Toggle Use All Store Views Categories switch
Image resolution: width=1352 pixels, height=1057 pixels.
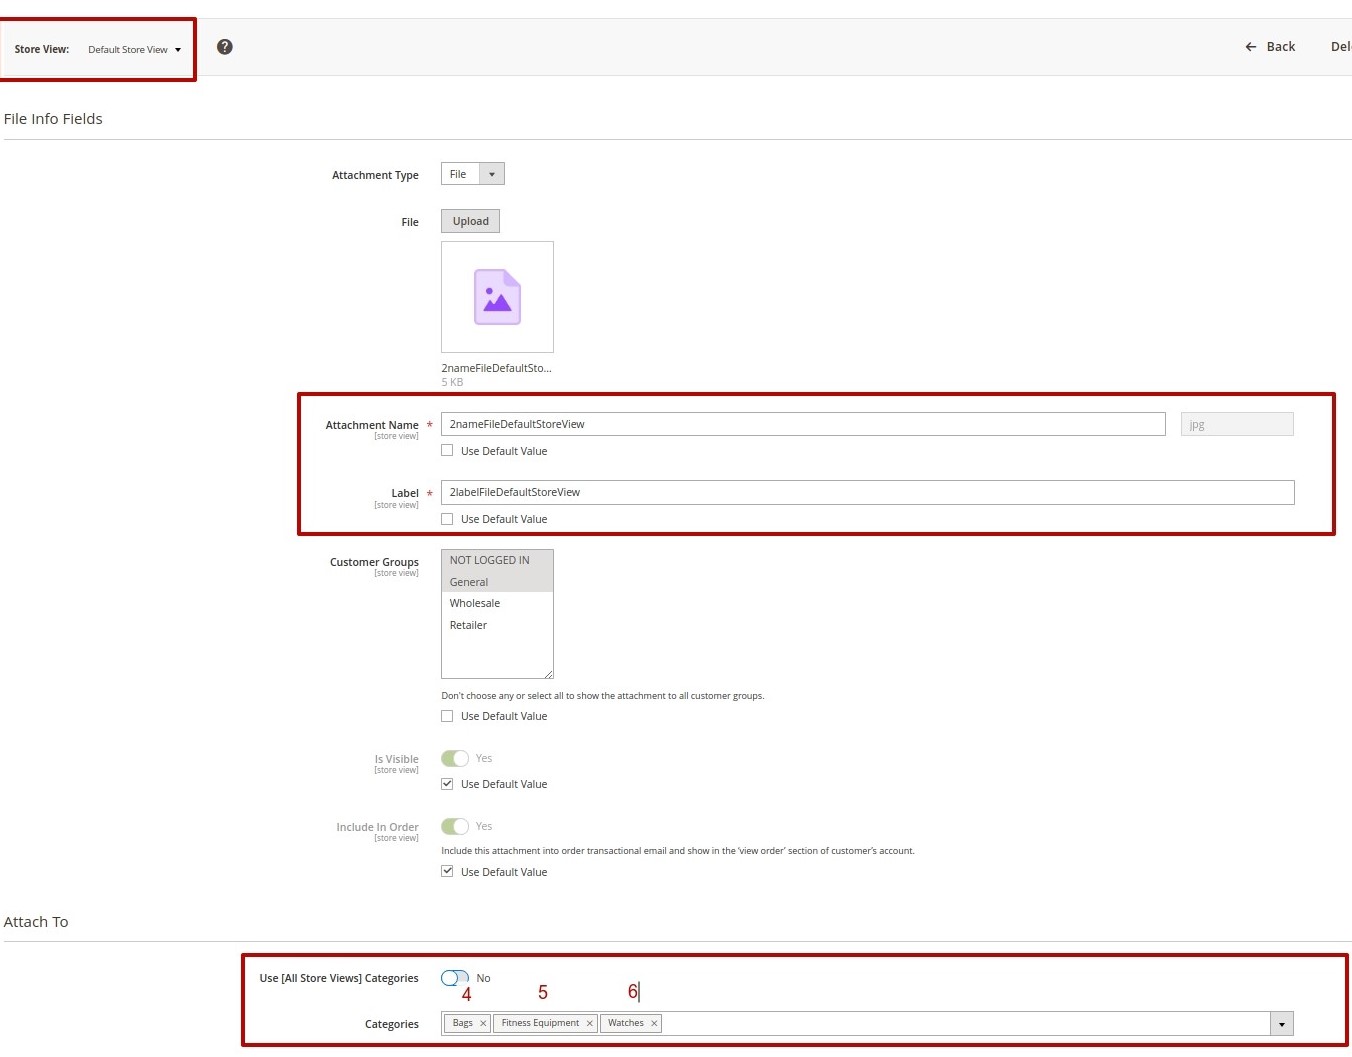[x=455, y=978]
